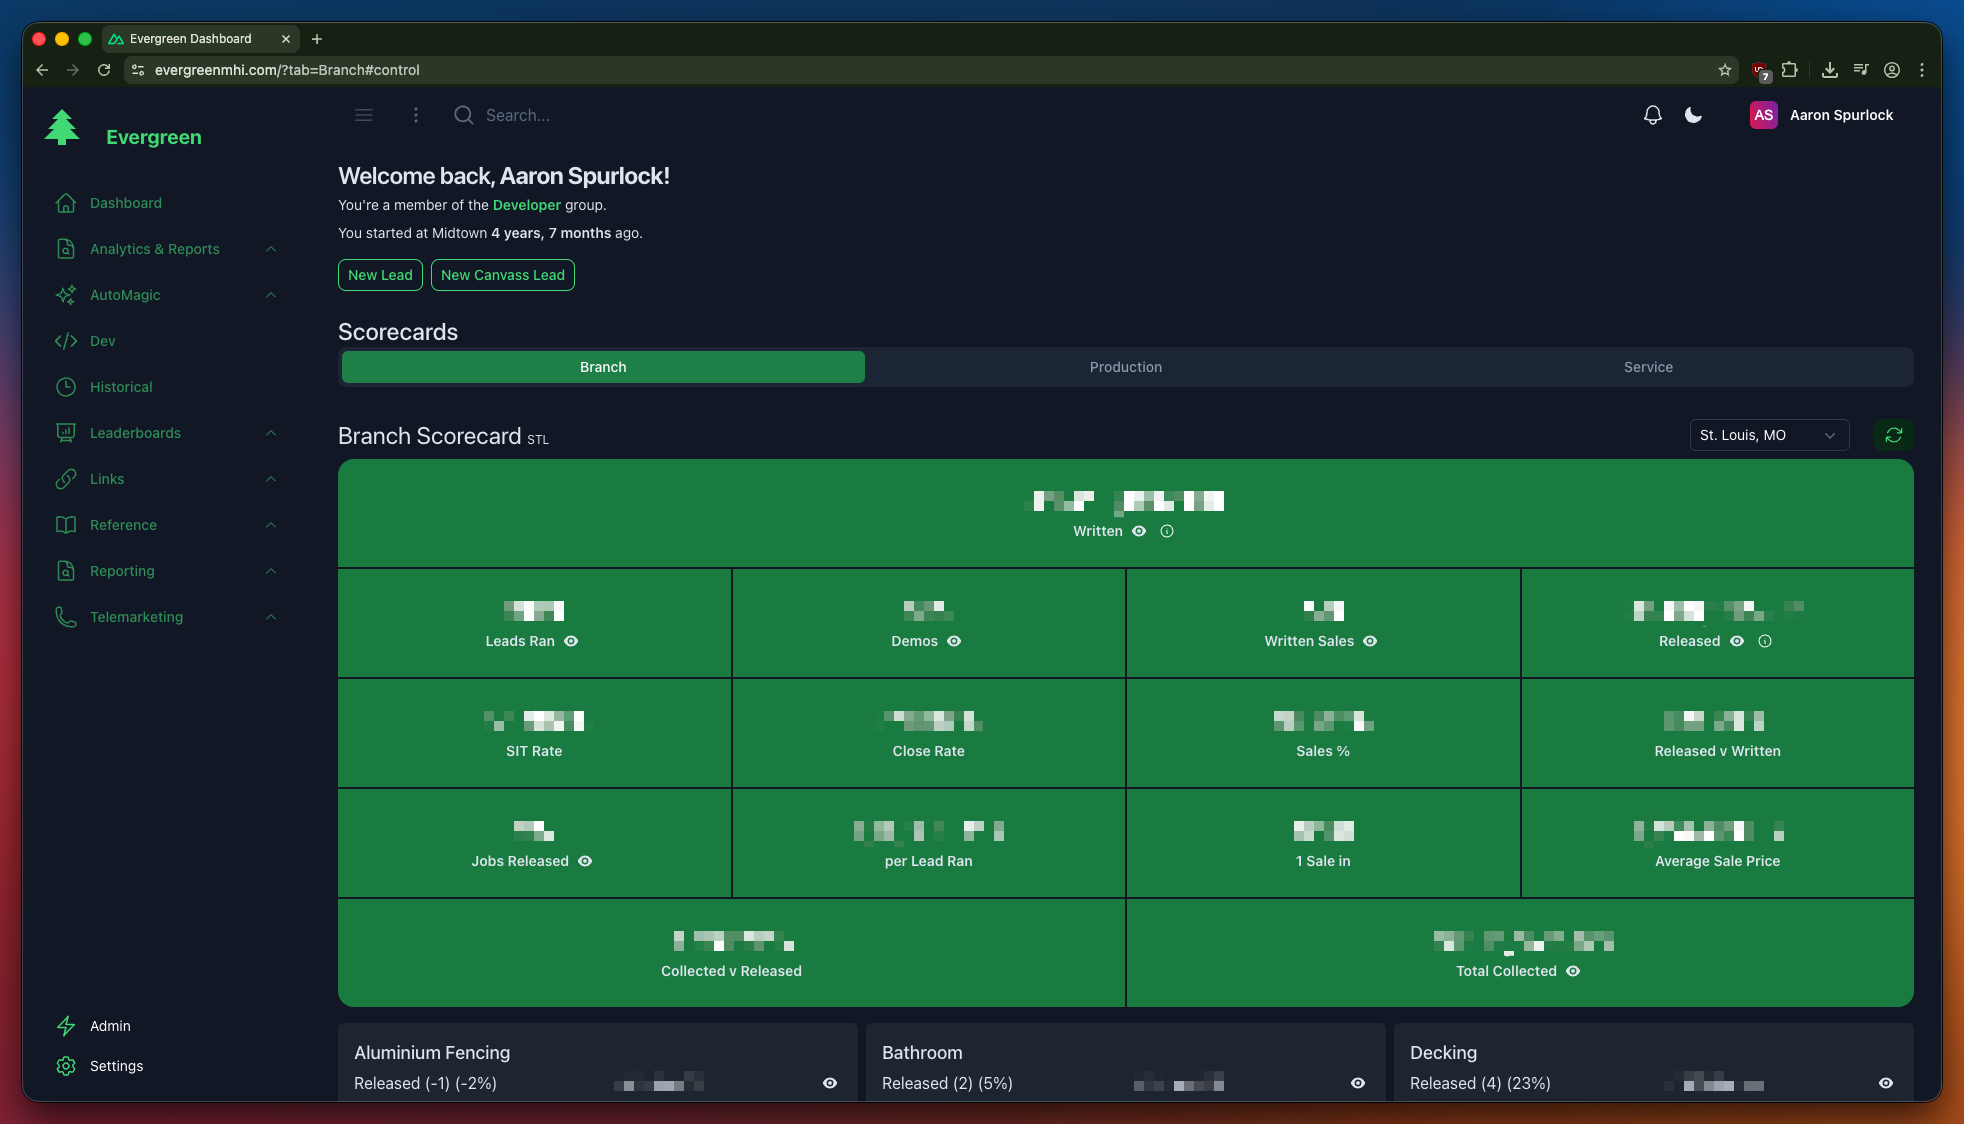Switch to the Production scorecard tab
The height and width of the screenshot is (1124, 1964).
pos(1125,367)
